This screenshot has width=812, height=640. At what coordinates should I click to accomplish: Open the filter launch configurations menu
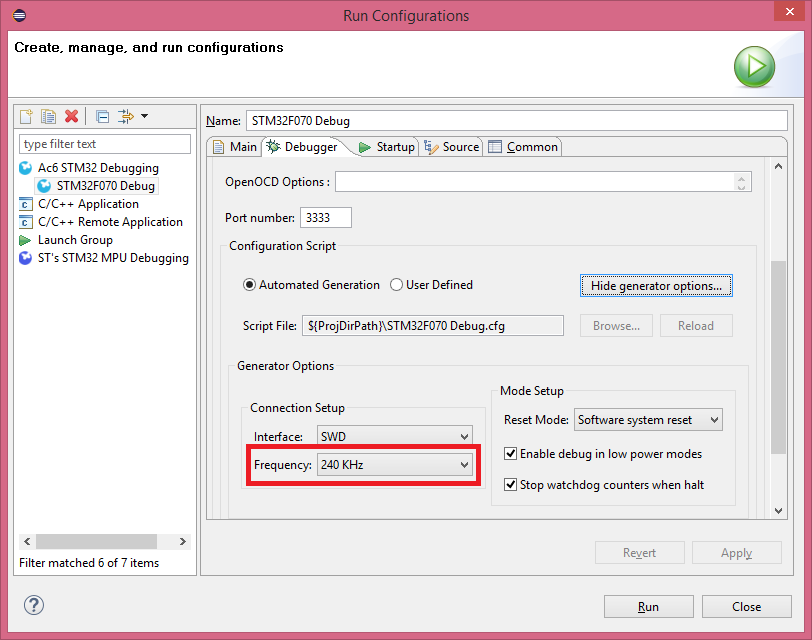[x=132, y=117]
